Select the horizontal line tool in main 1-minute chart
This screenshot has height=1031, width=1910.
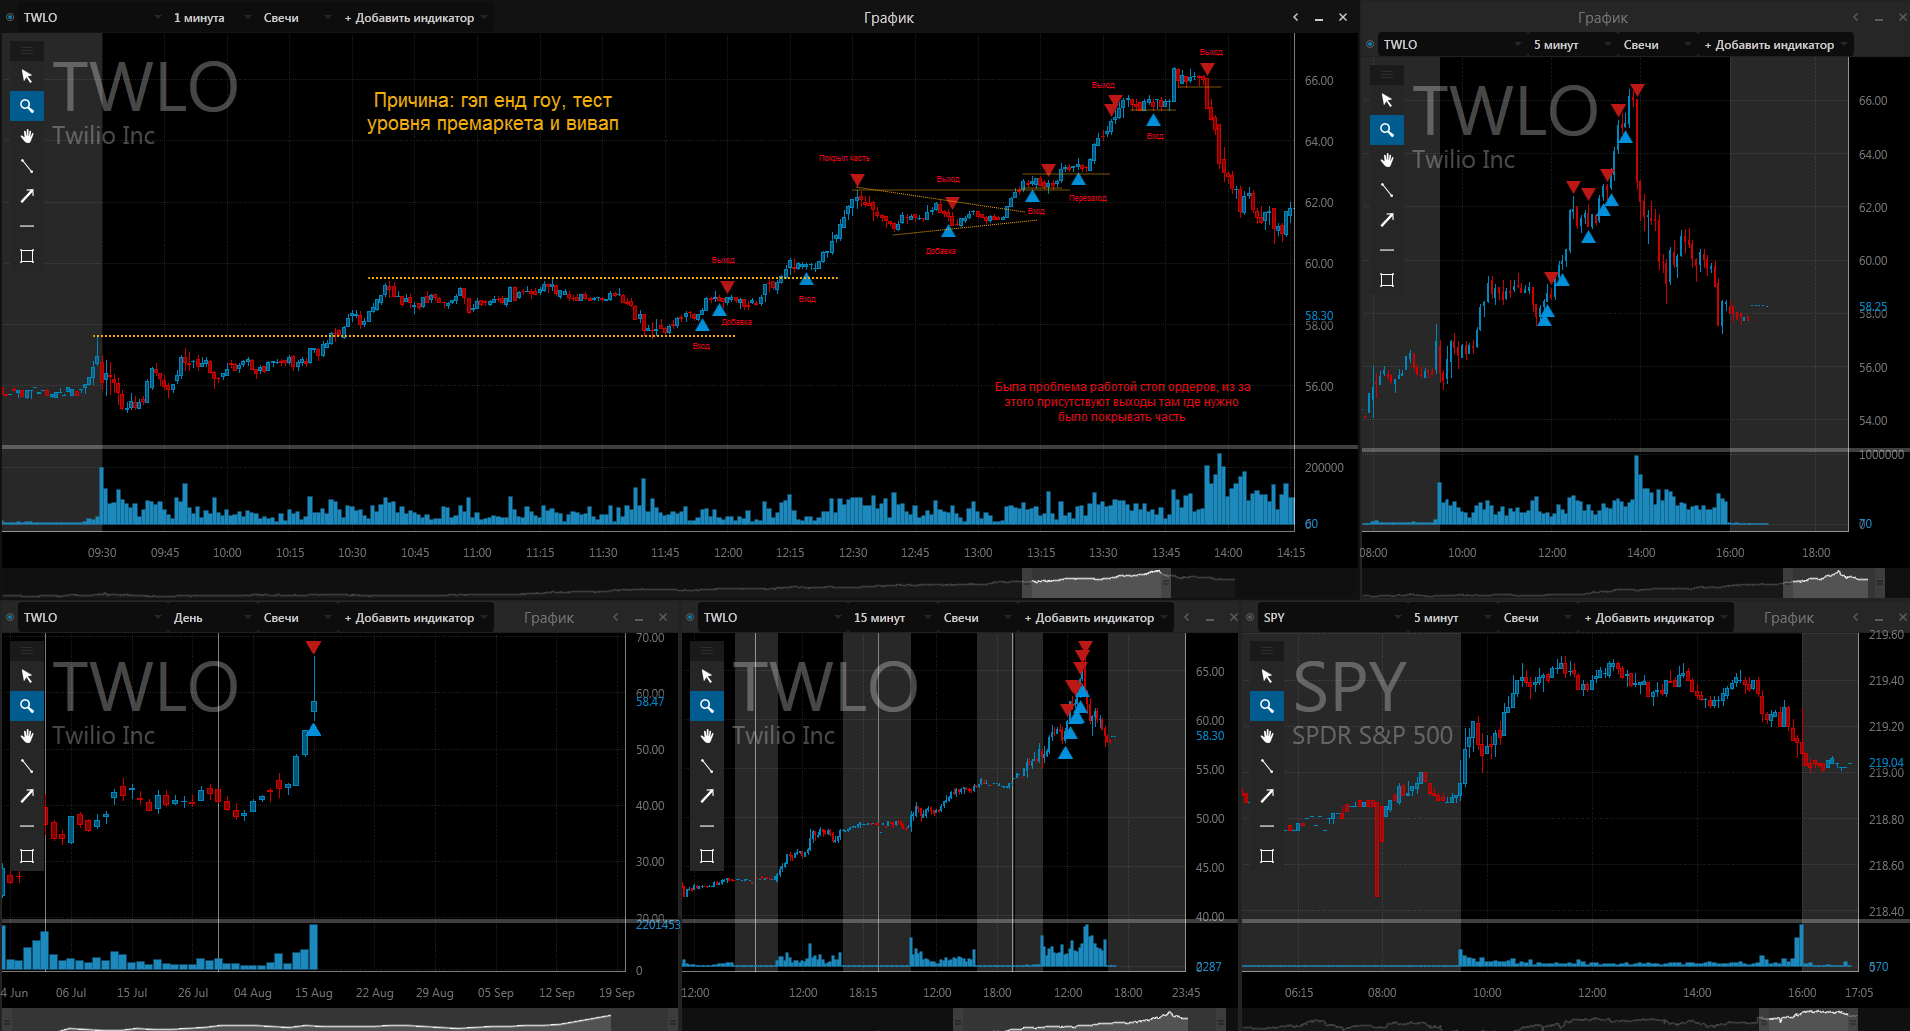point(27,226)
